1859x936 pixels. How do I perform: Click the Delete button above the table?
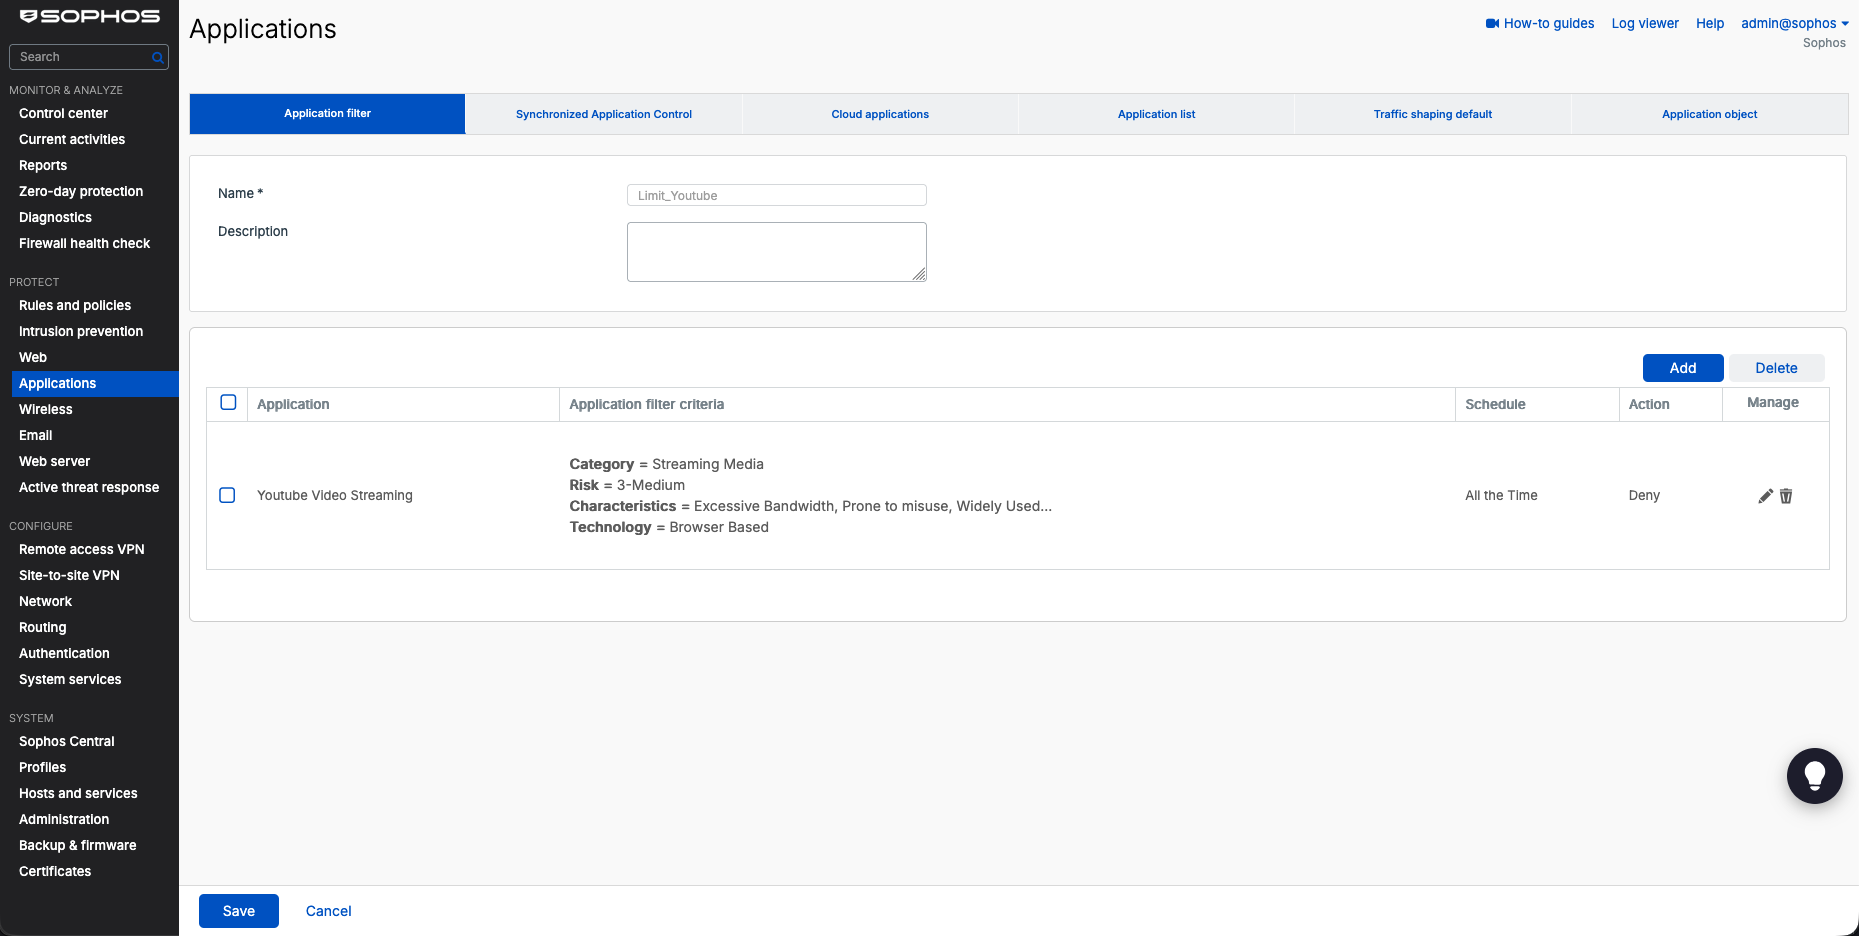pyautogui.click(x=1776, y=368)
